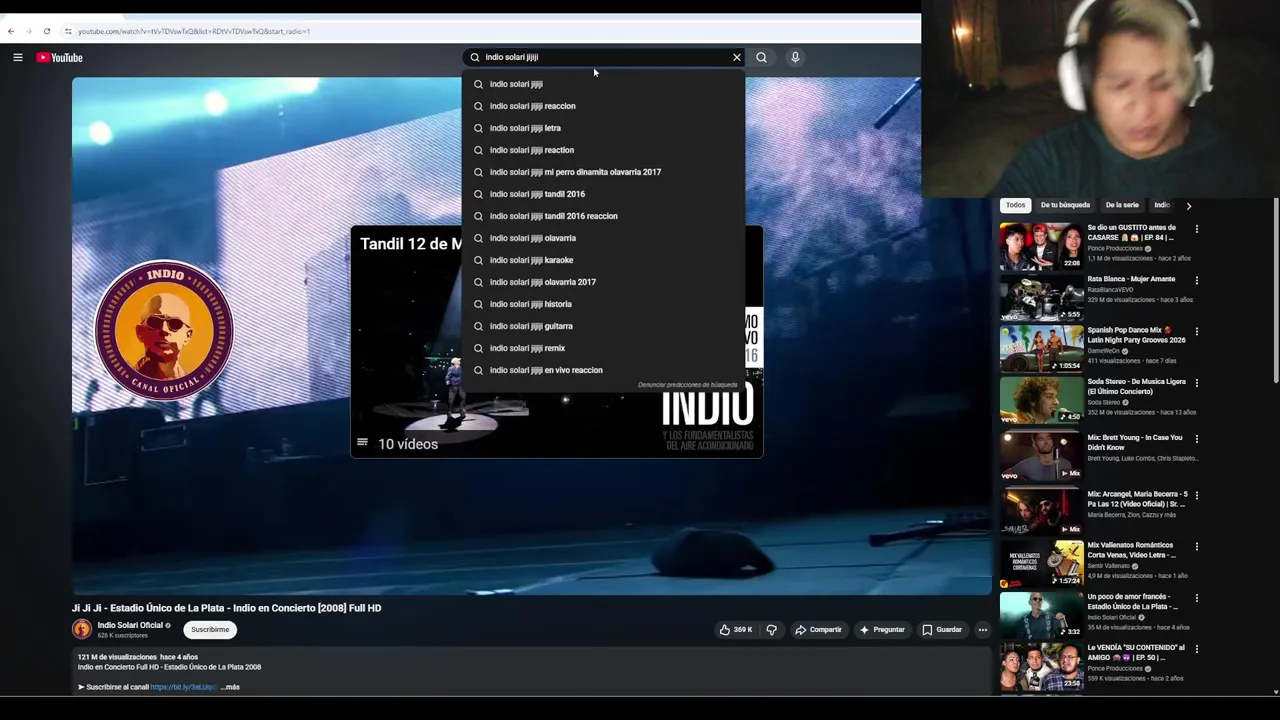Screen dimensions: 1280x720
Task: Choose suggestion 'indio solari jijiji reaccion'
Action: [x=604, y=106]
